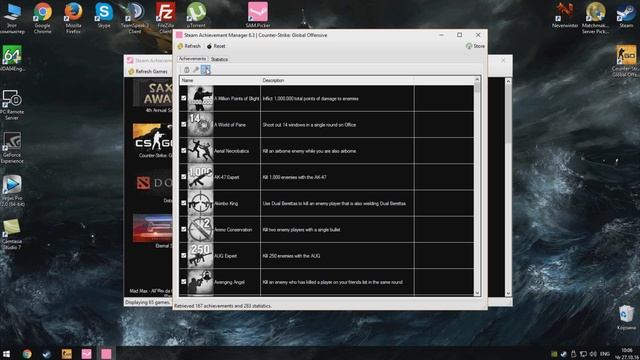Select 'Kill 250 enemies with the AUG' description

pyautogui.click(x=291, y=256)
